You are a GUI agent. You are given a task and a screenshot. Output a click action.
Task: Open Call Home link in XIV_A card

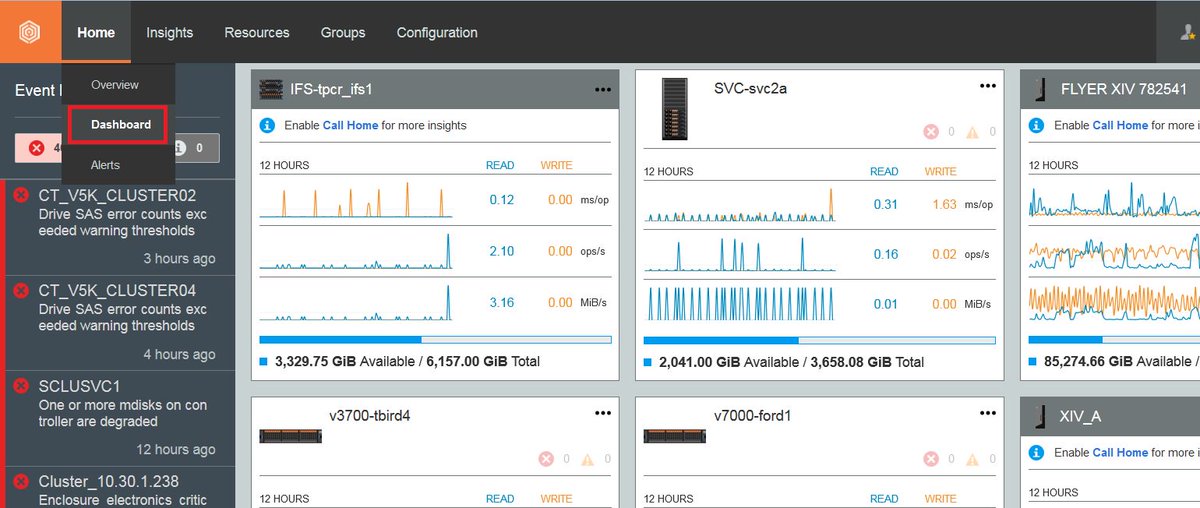[x=1120, y=452]
